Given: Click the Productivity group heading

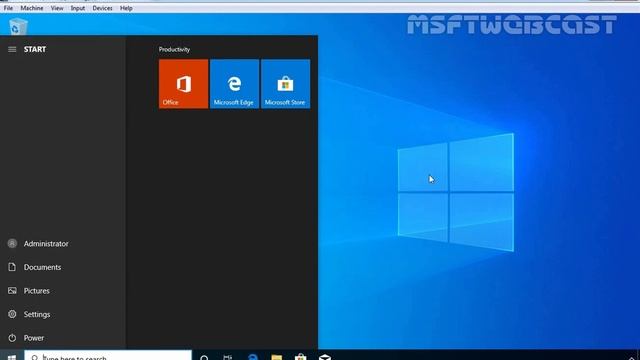Looking at the screenshot, I should [x=174, y=49].
